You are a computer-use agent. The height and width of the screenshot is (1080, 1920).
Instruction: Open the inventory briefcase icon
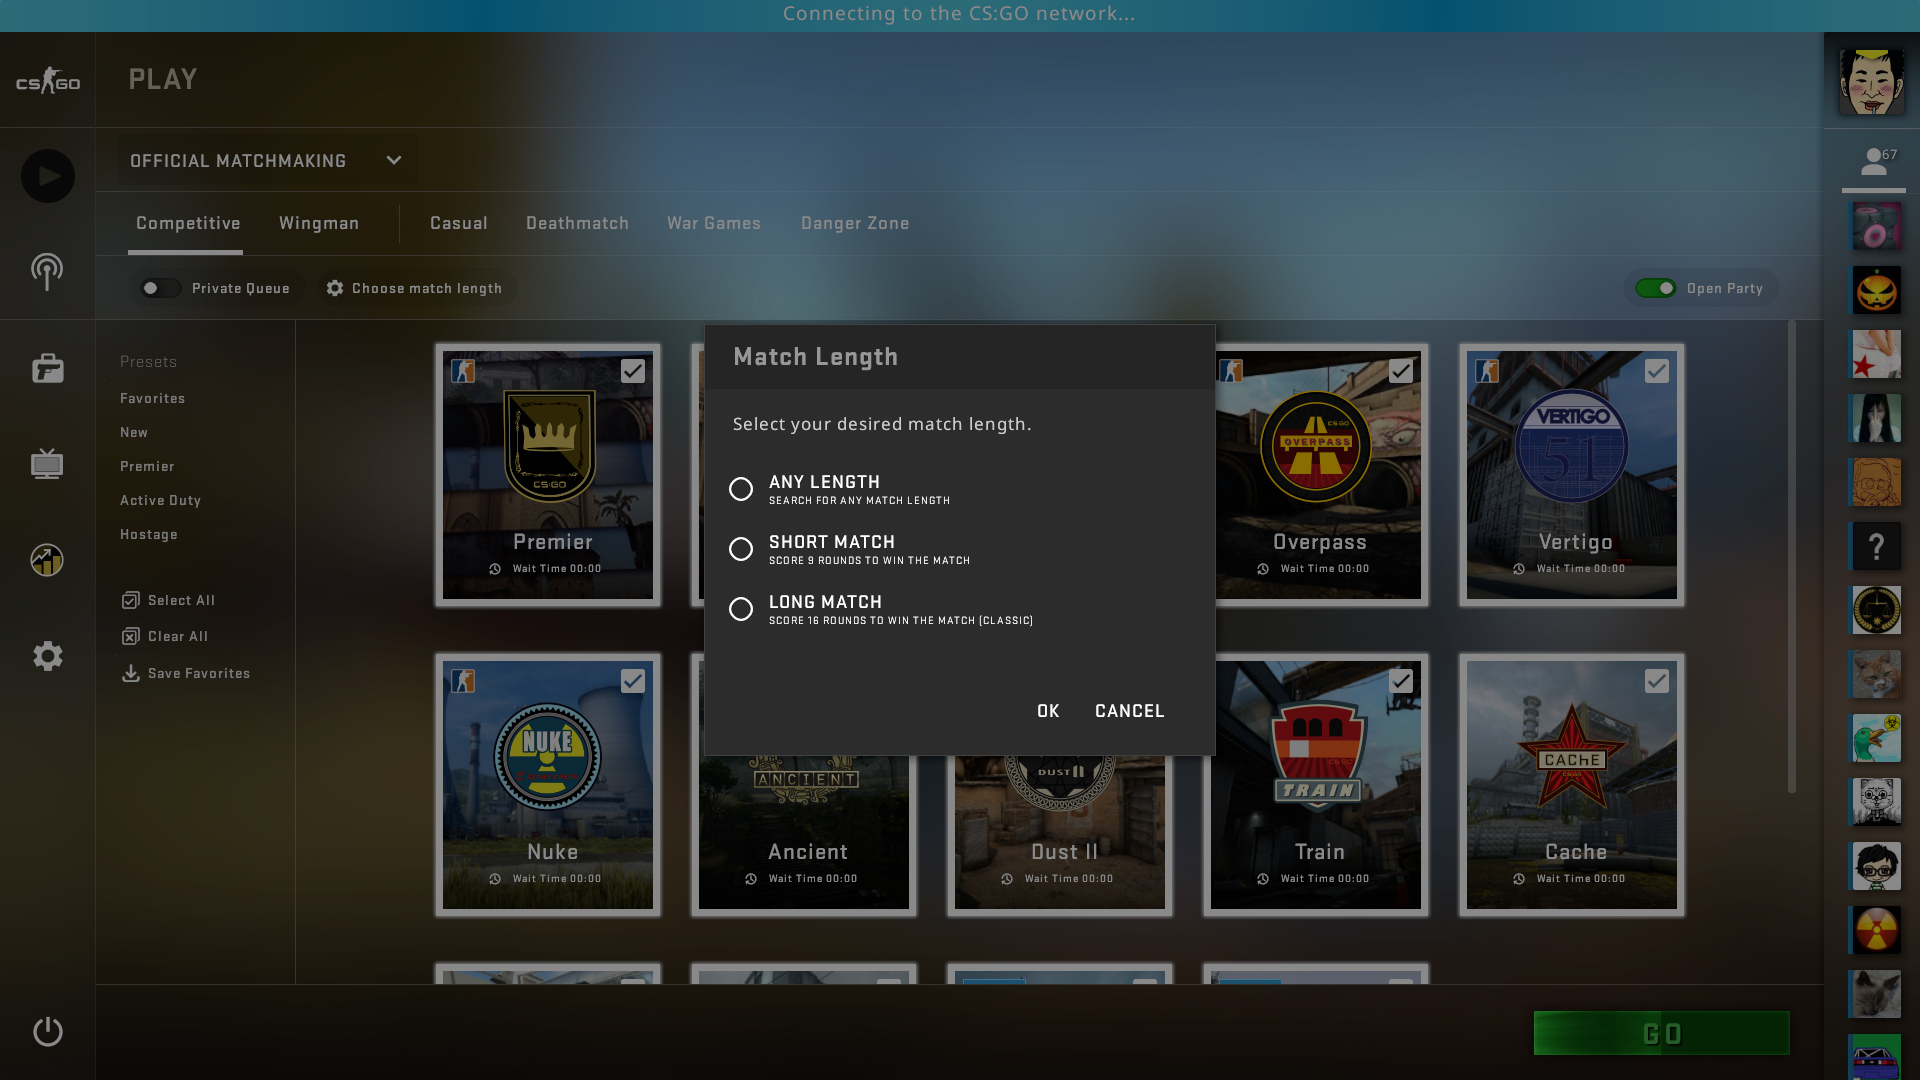coord(47,368)
